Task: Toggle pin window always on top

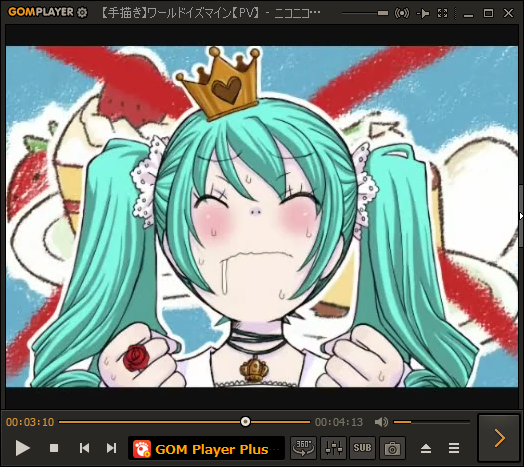Action: (423, 13)
